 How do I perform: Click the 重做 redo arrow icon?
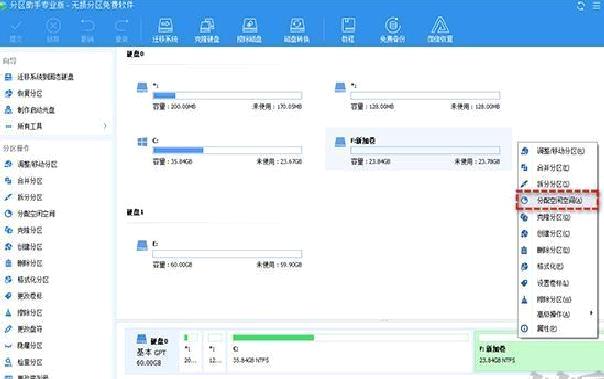[x=121, y=30]
